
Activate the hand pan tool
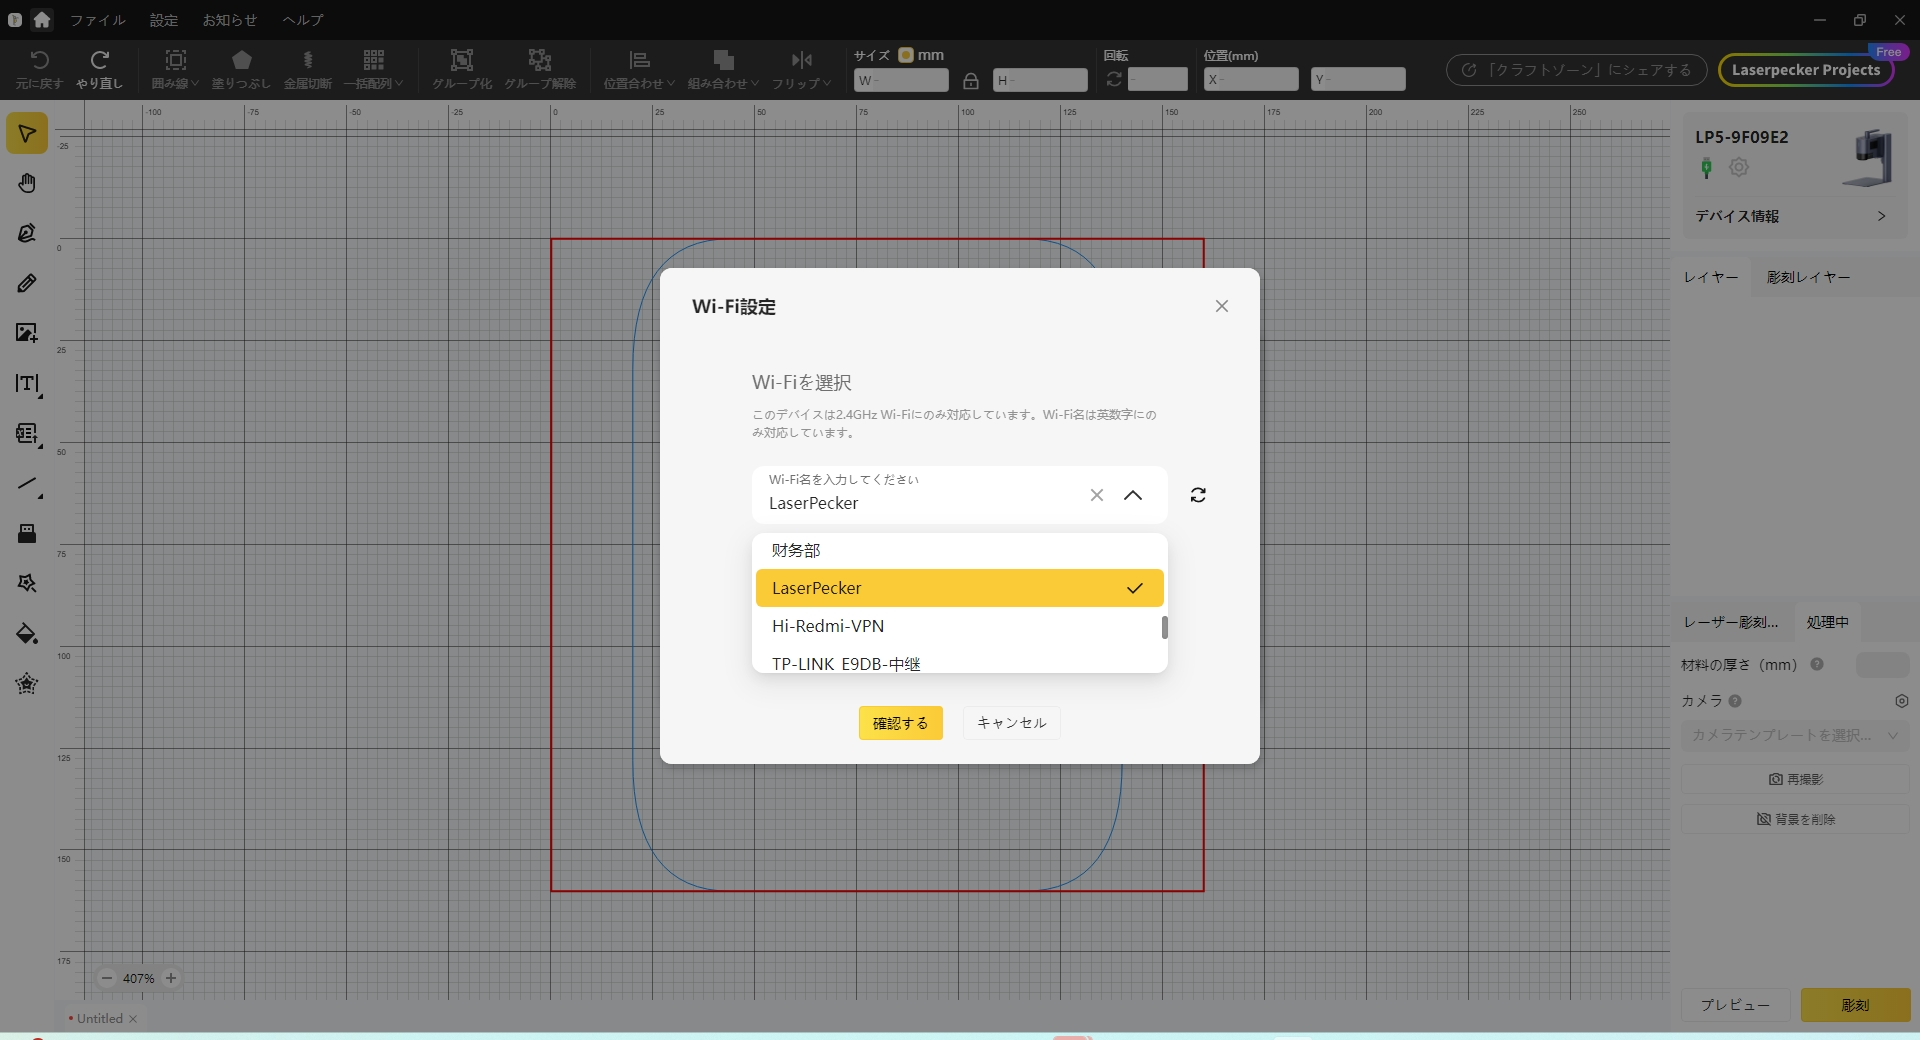pos(27,183)
